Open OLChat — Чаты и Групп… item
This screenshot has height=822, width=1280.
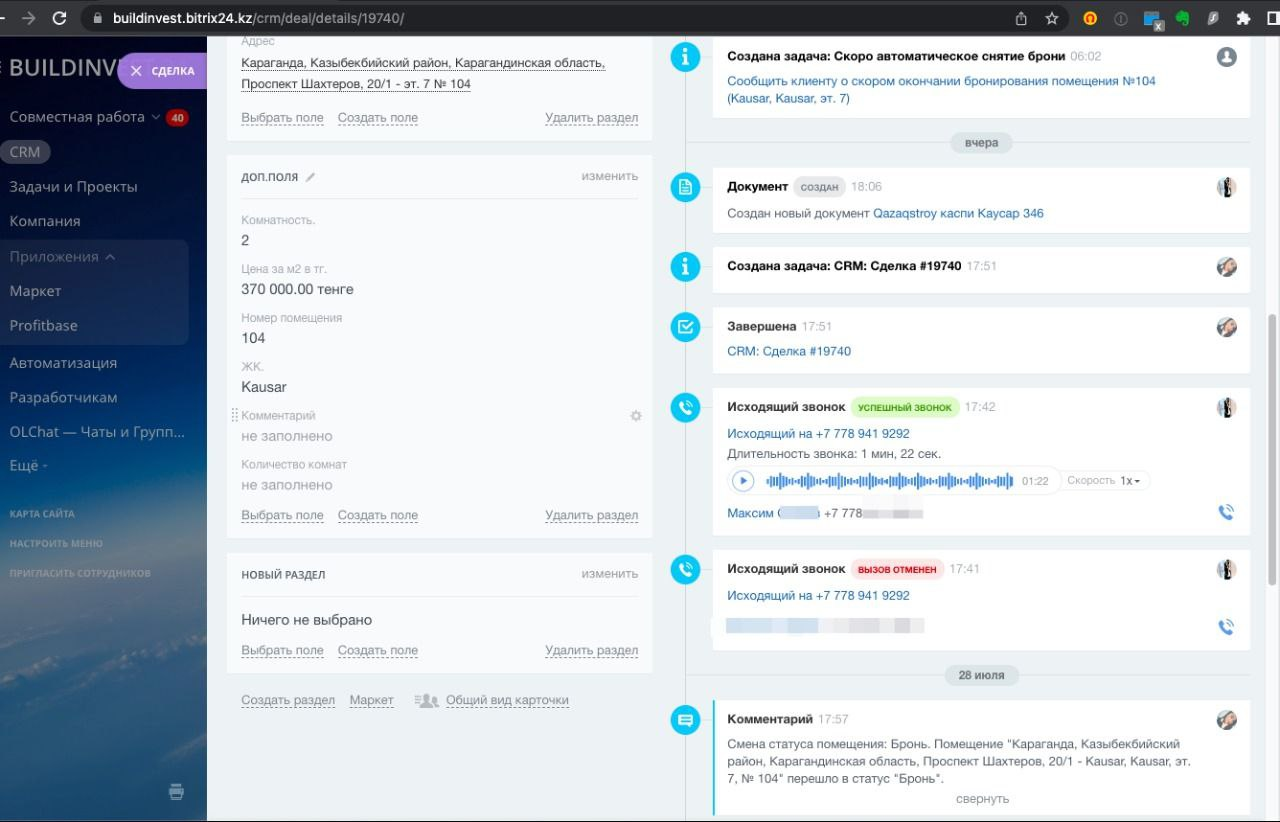(x=97, y=432)
